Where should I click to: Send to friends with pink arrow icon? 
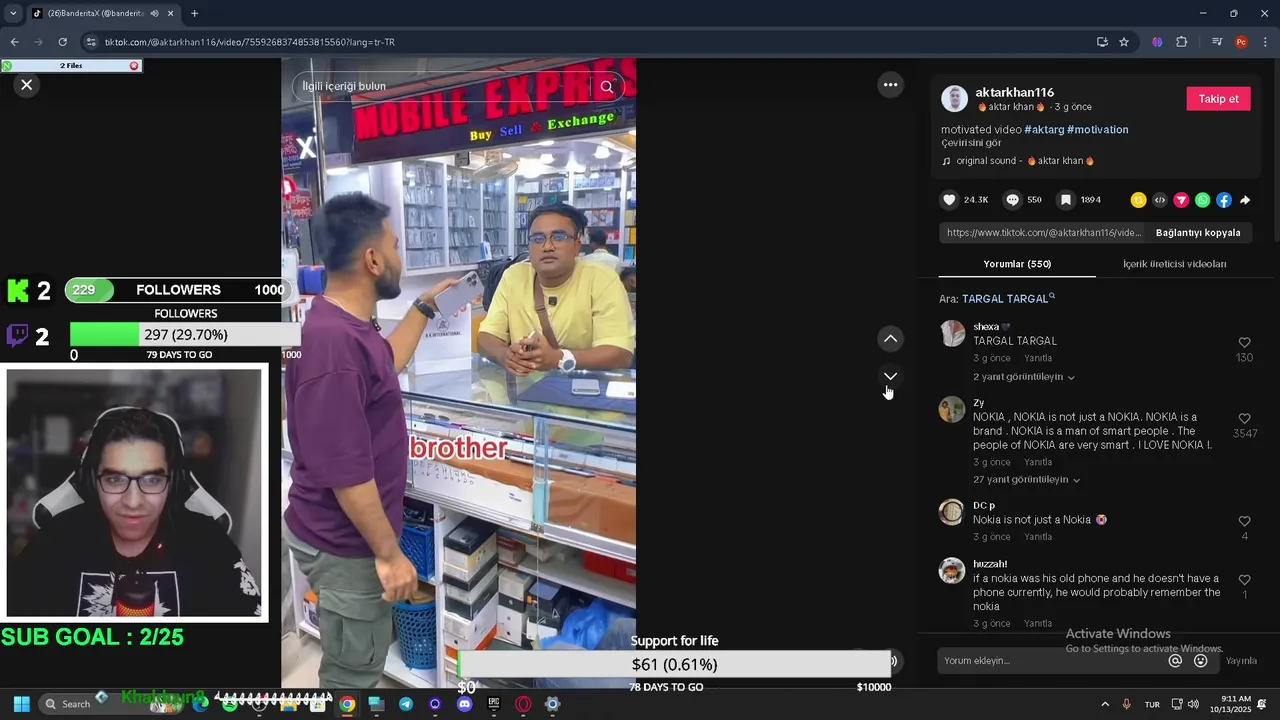pos(1181,200)
